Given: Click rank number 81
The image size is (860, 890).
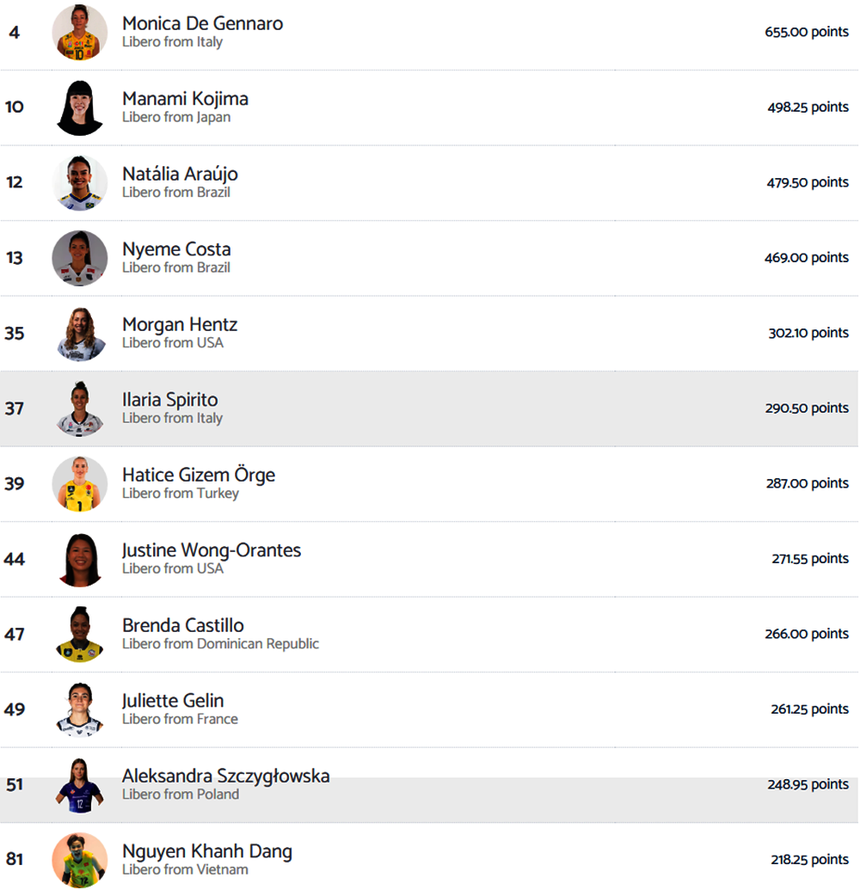Looking at the screenshot, I should (x=15, y=860).
